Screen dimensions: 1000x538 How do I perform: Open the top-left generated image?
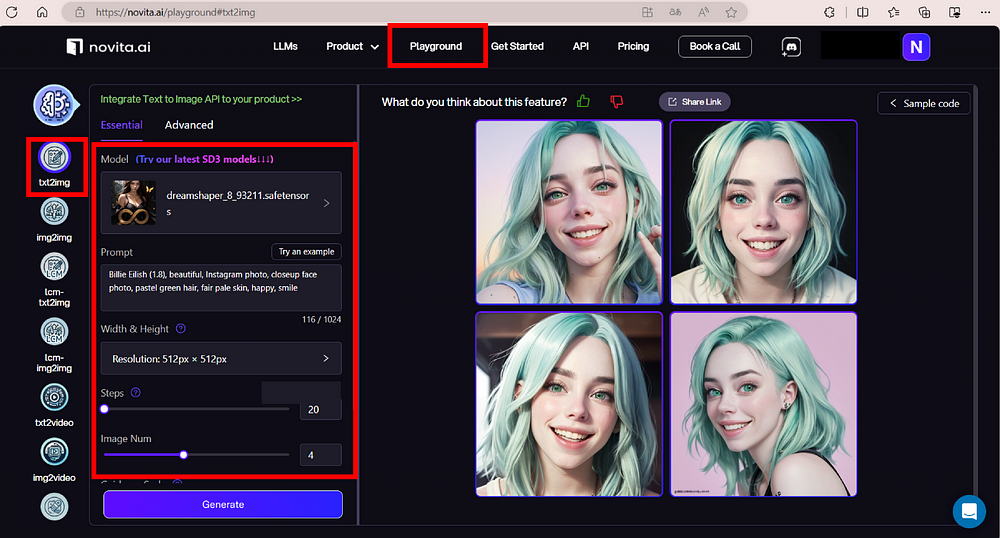(x=569, y=212)
